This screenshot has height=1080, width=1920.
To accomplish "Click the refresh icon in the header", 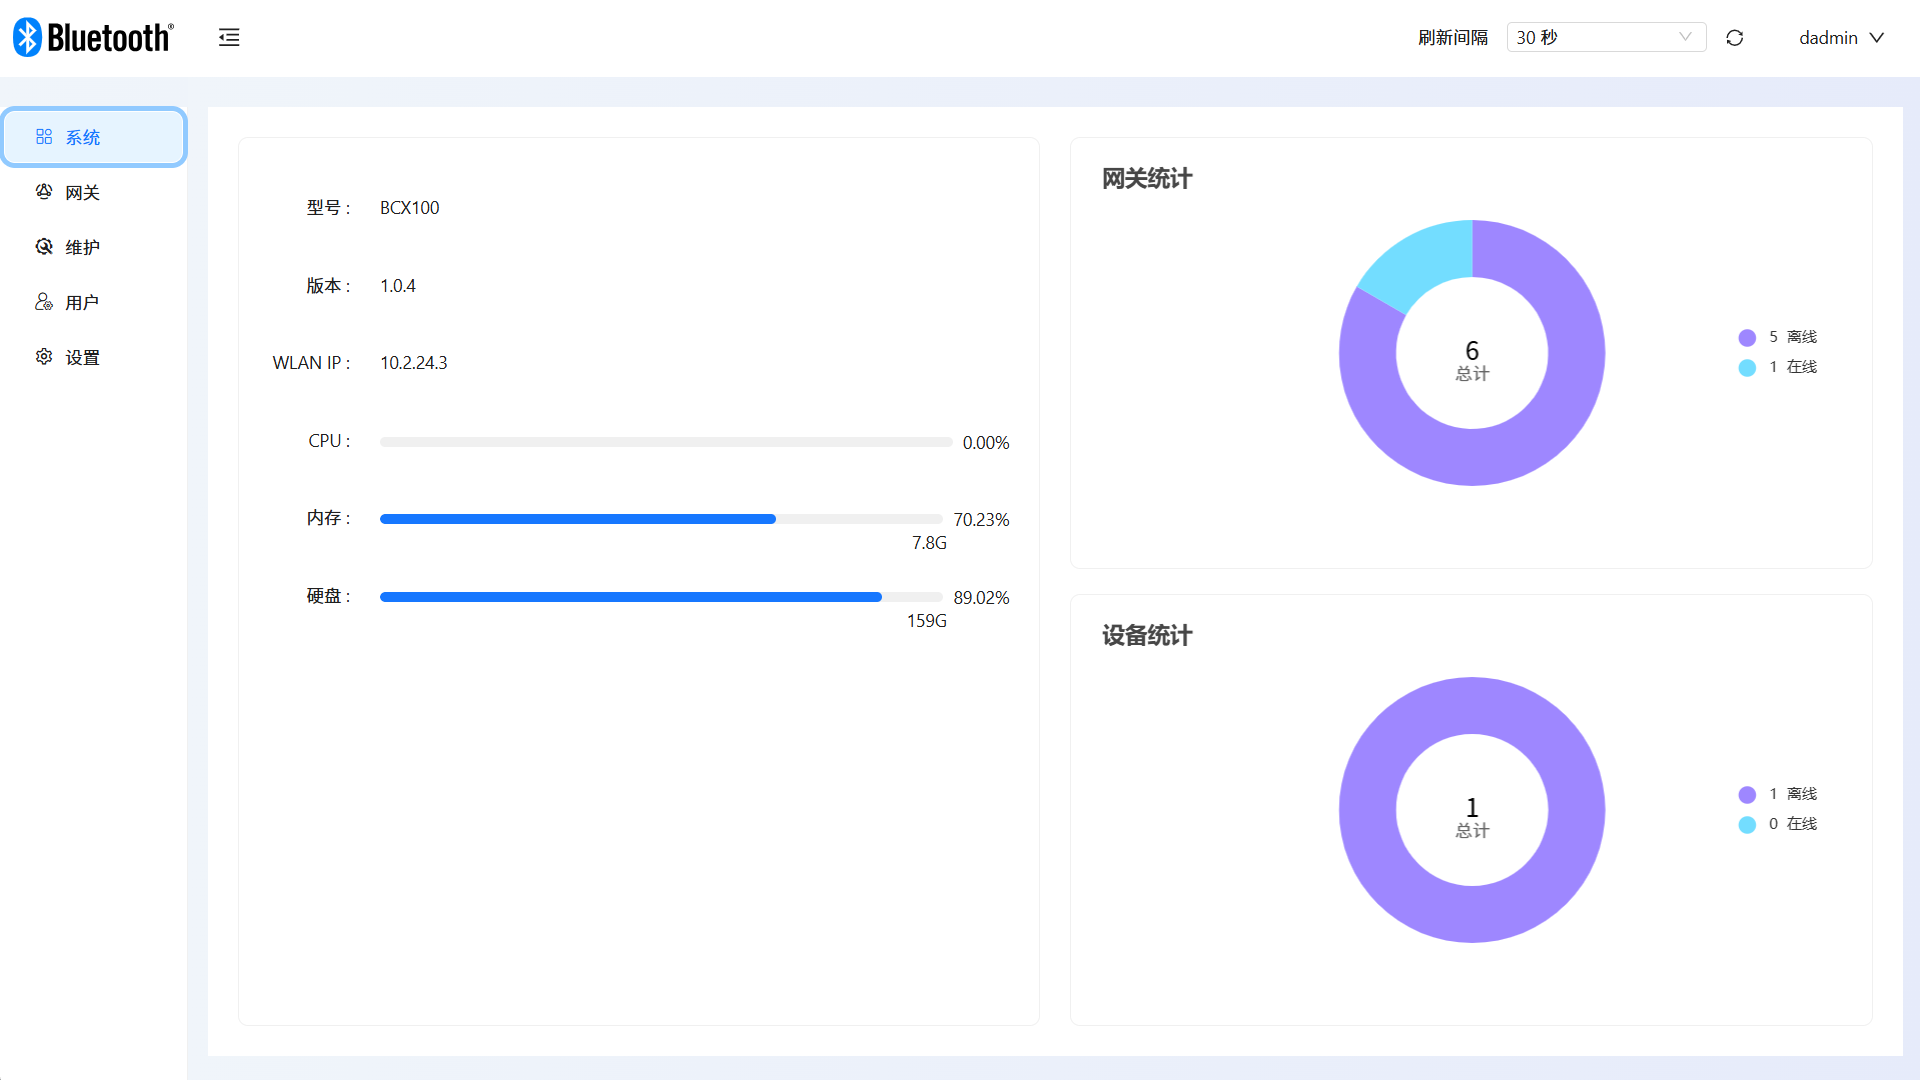I will 1735,38.
